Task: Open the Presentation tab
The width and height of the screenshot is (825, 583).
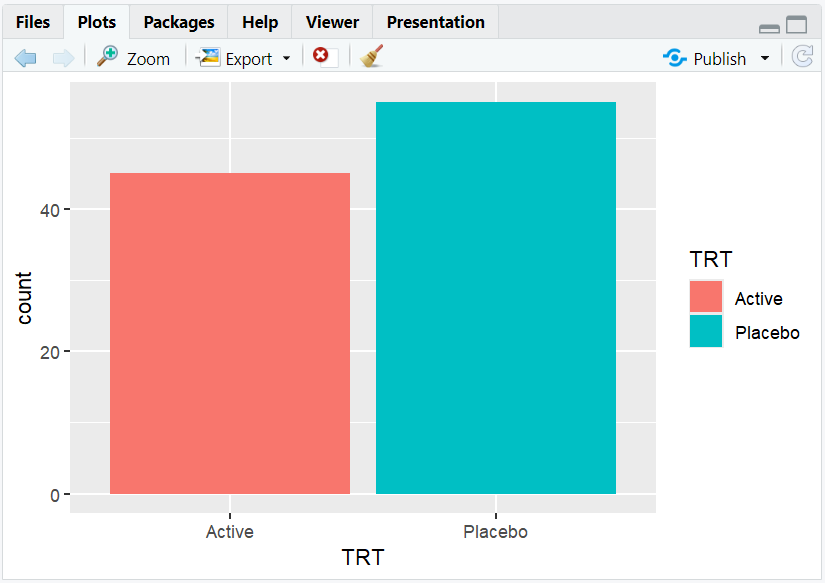Action: coord(435,22)
